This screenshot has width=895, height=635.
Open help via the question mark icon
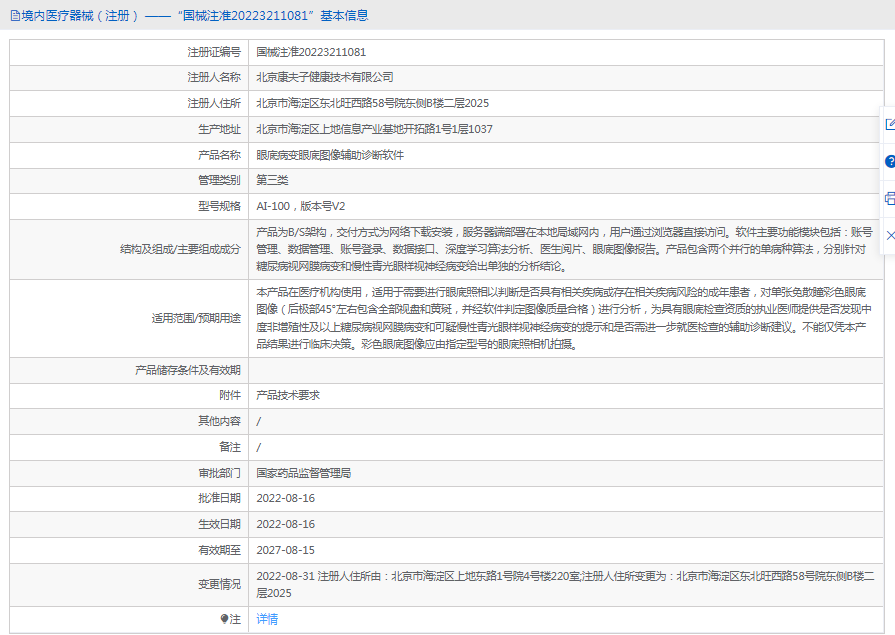[889, 161]
